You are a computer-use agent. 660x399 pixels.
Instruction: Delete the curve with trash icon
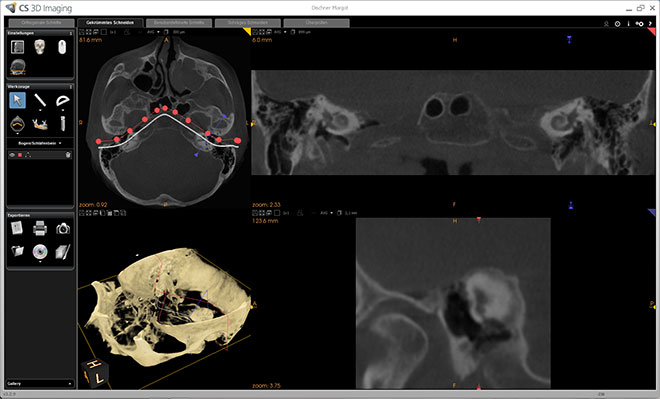[x=68, y=155]
